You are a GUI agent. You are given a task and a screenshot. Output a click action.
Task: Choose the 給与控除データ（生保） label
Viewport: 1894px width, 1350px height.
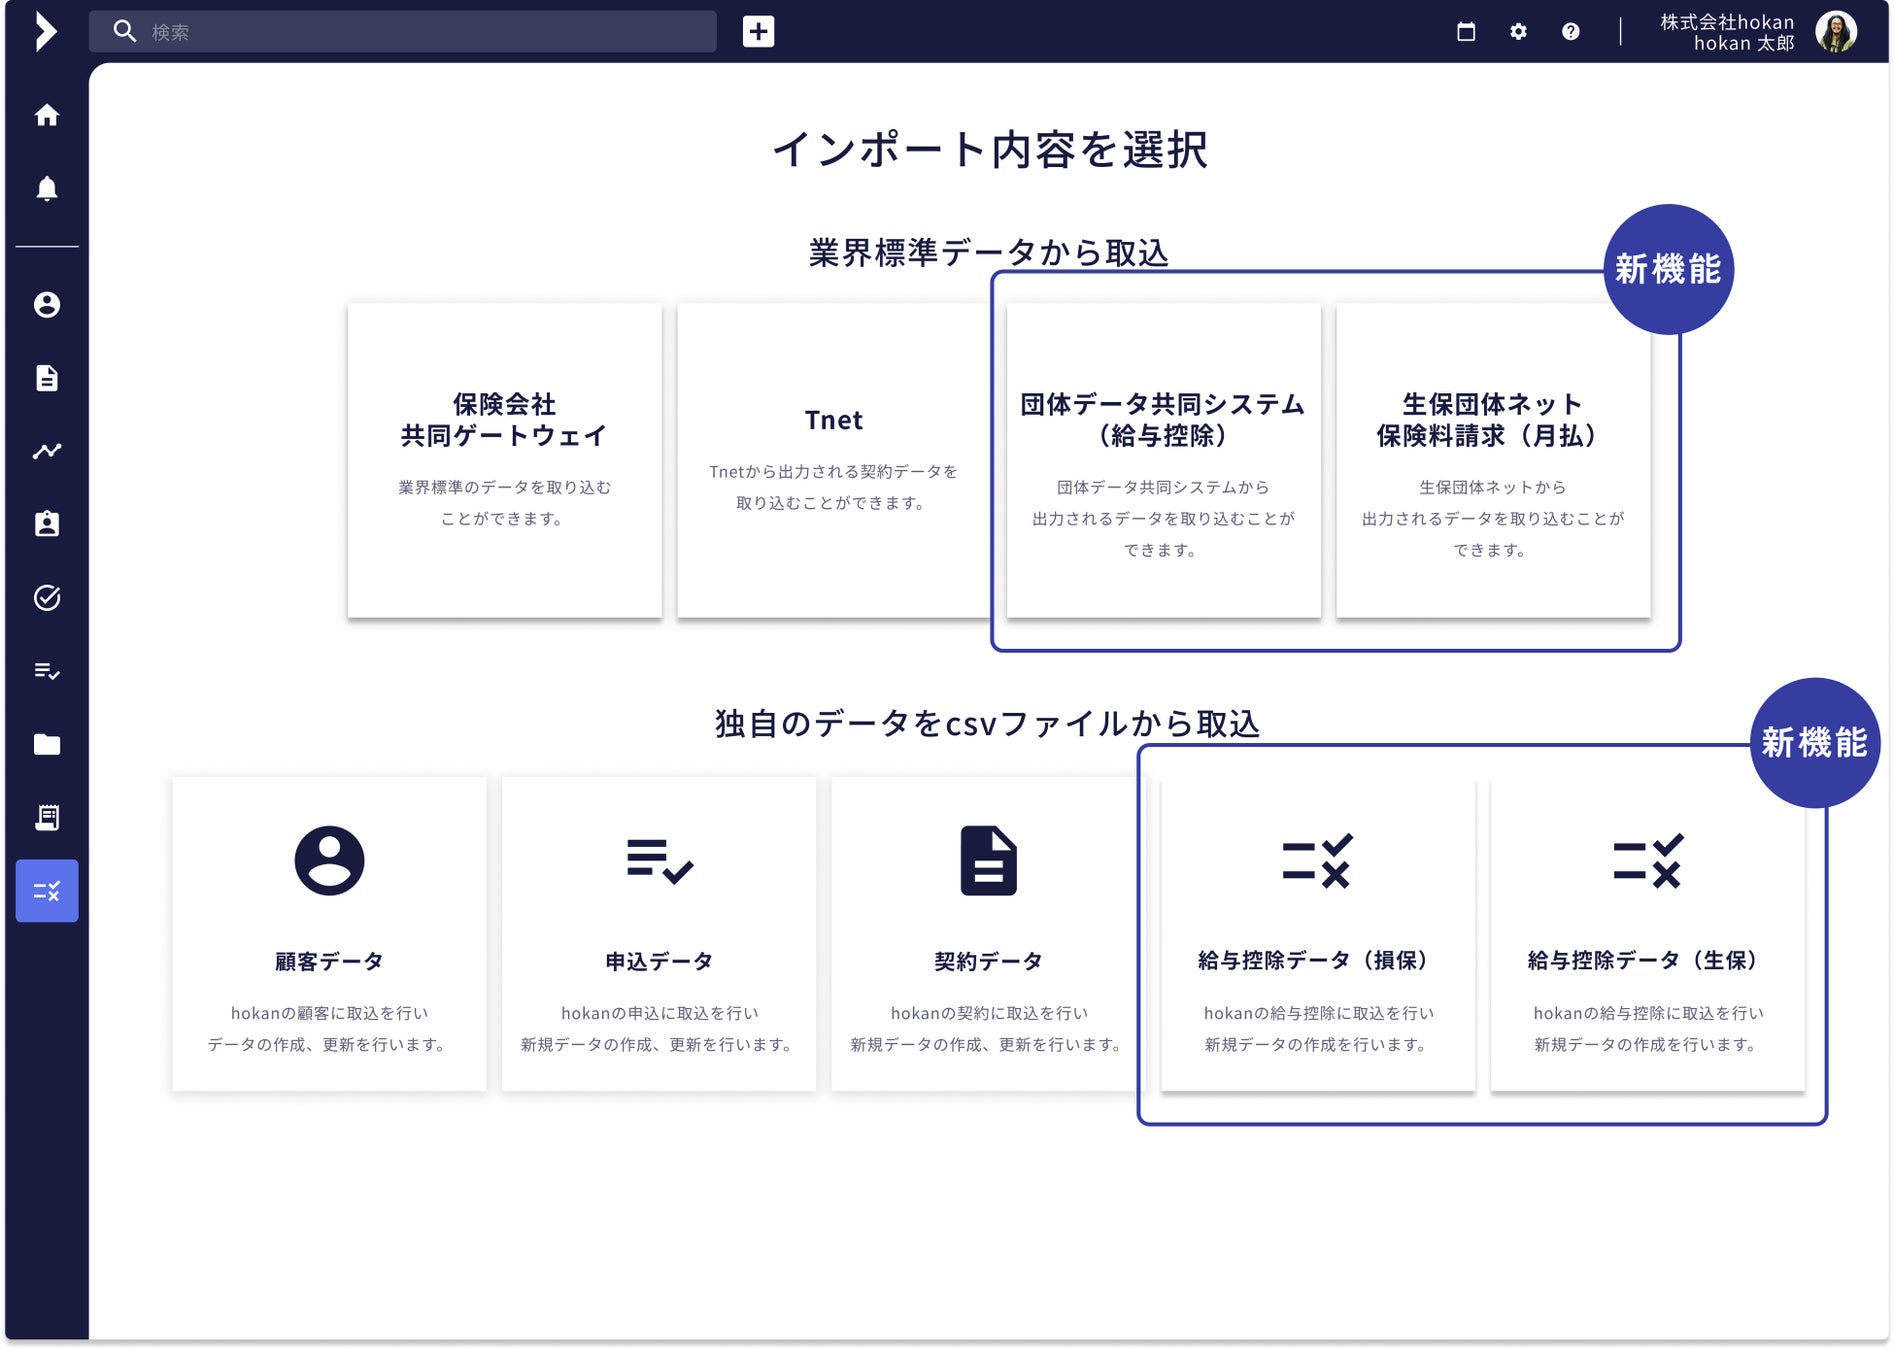(1647, 960)
